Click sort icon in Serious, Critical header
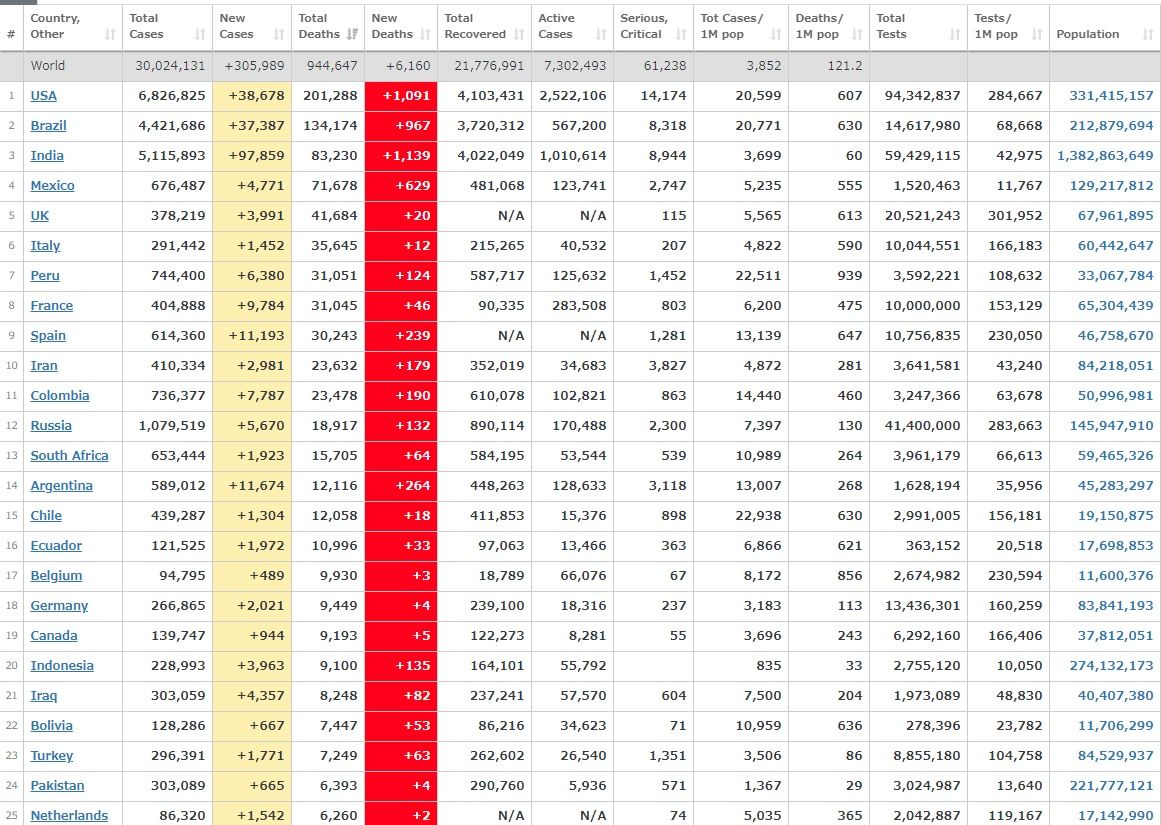The image size is (1161, 825). click(681, 35)
